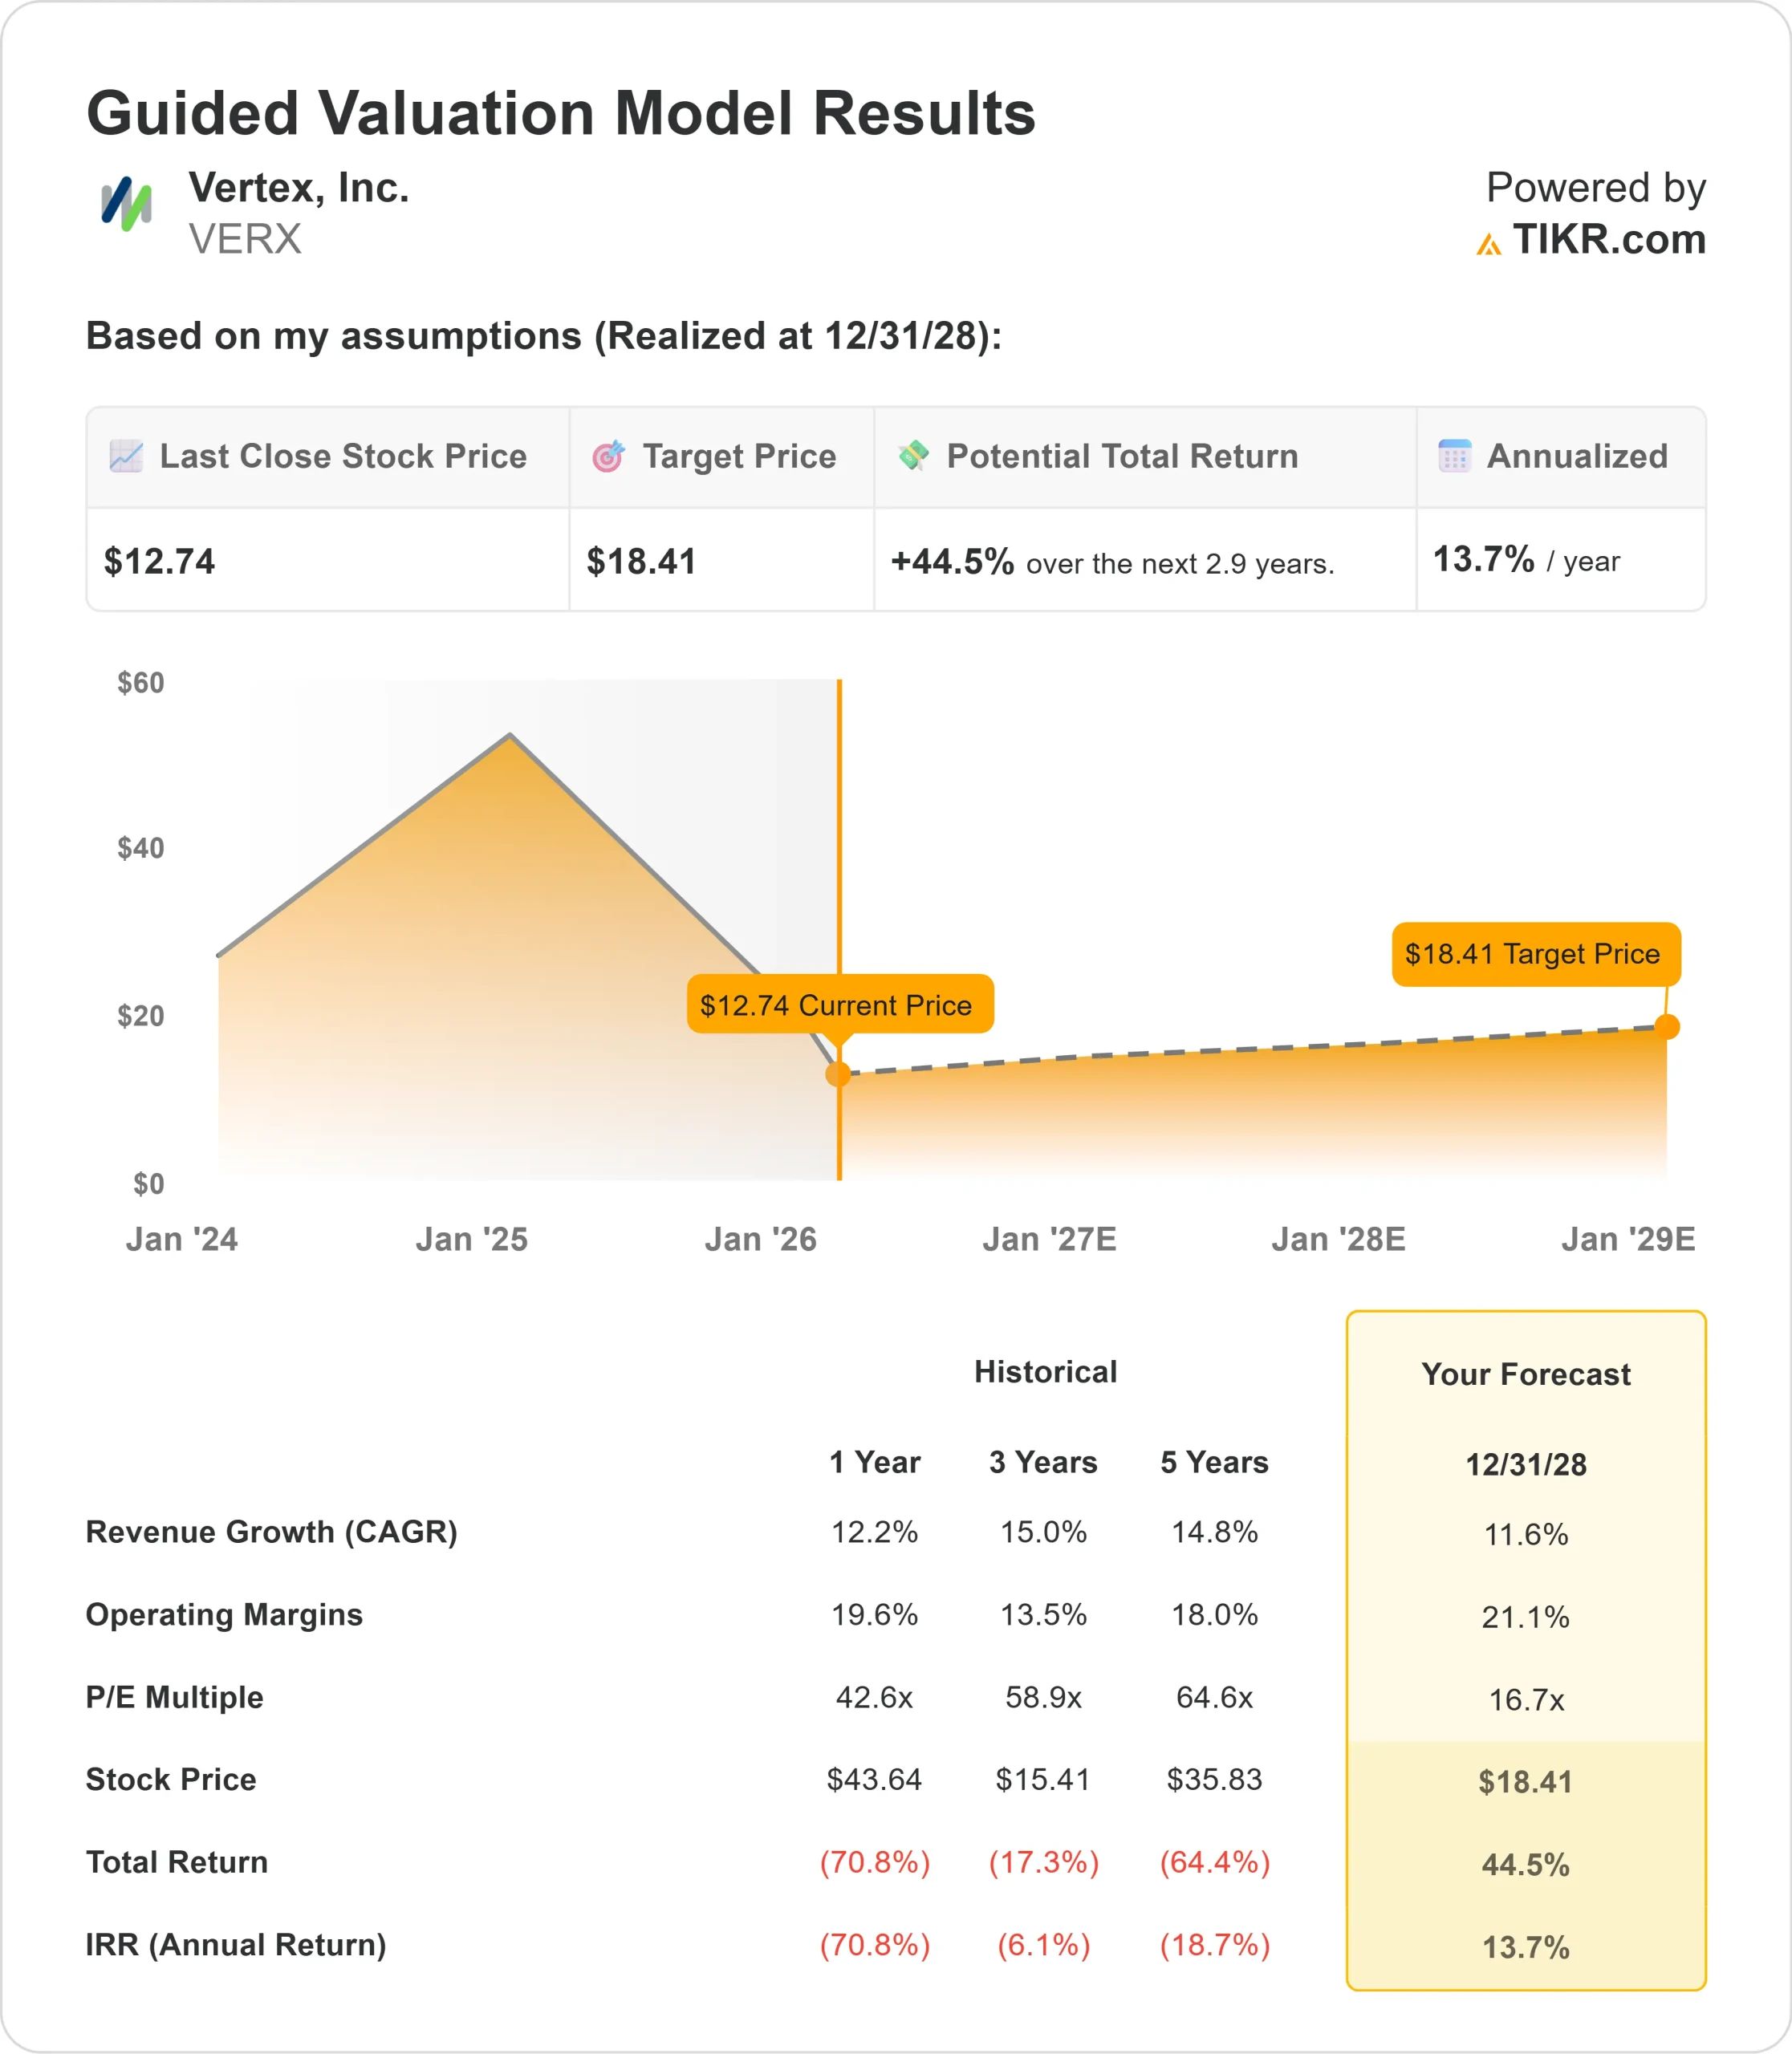Select the 3 Years historical column header
This screenshot has height=2054, width=1792.
1043,1462
